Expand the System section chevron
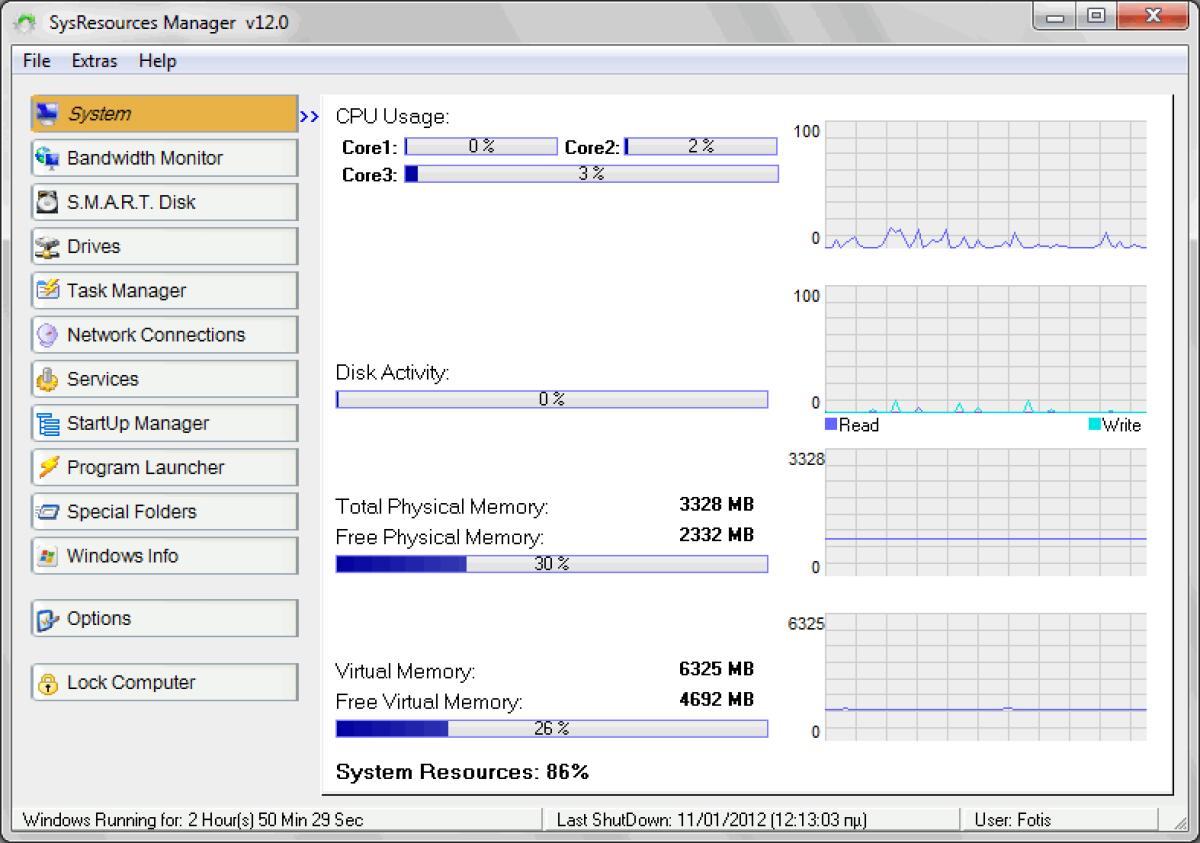 [x=308, y=114]
